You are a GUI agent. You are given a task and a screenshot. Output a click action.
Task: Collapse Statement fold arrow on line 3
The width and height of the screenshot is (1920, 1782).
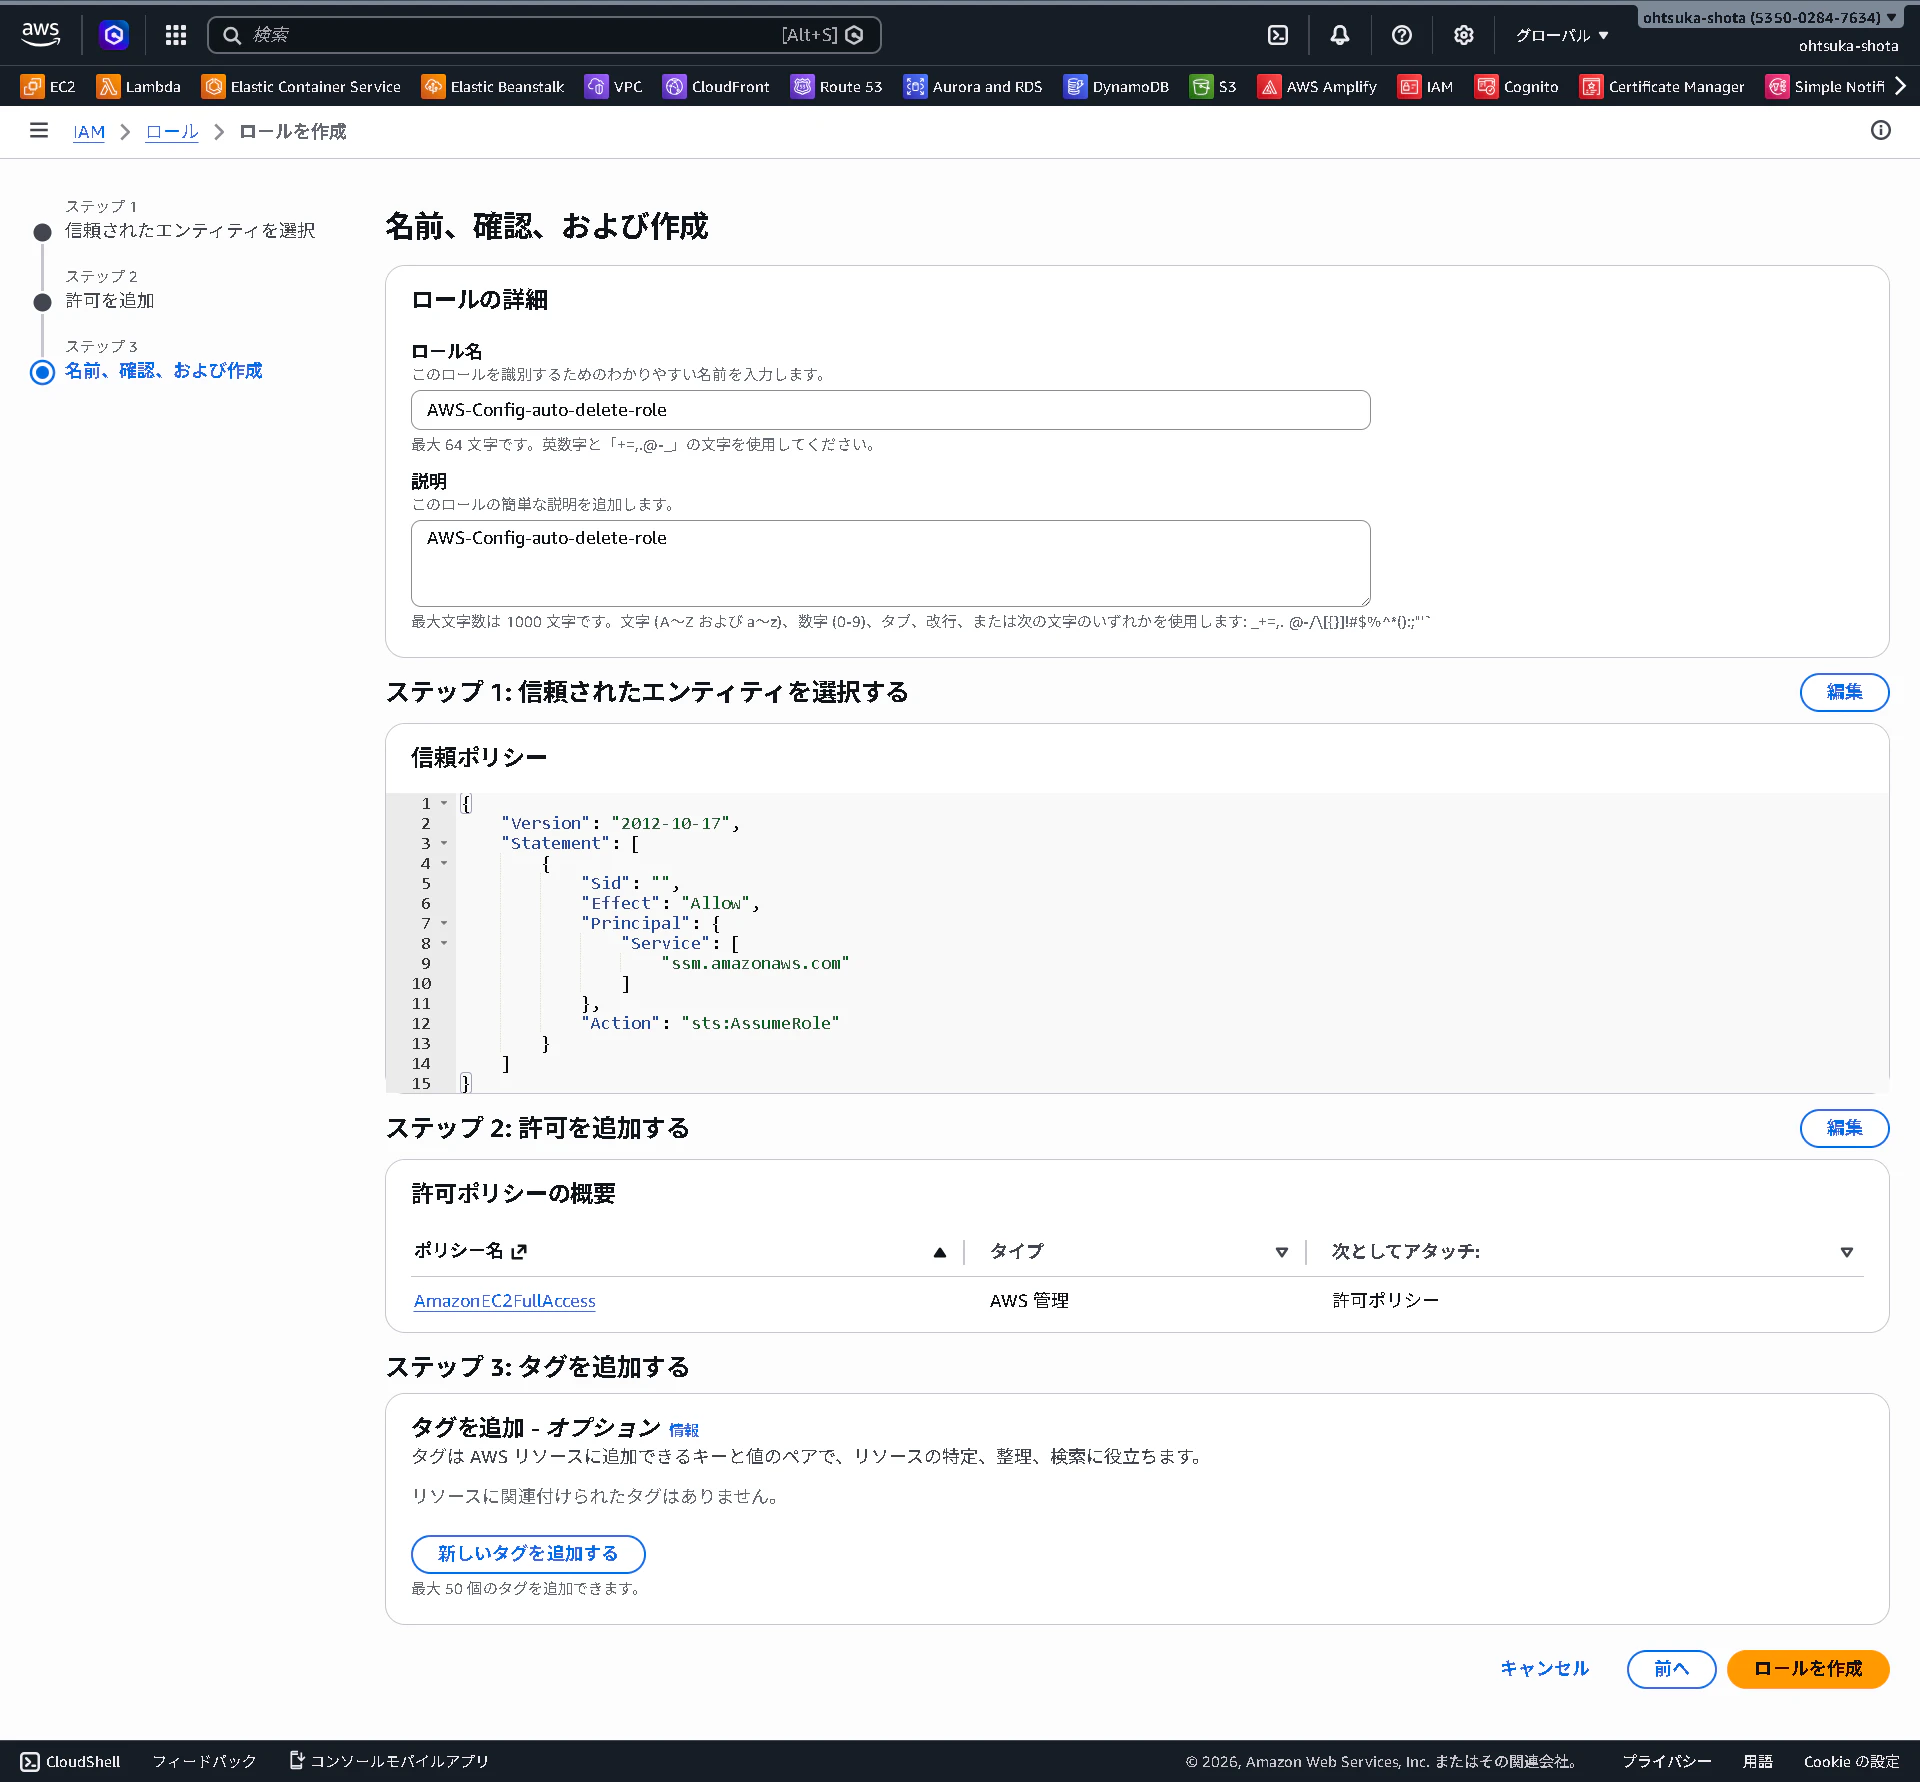444,843
